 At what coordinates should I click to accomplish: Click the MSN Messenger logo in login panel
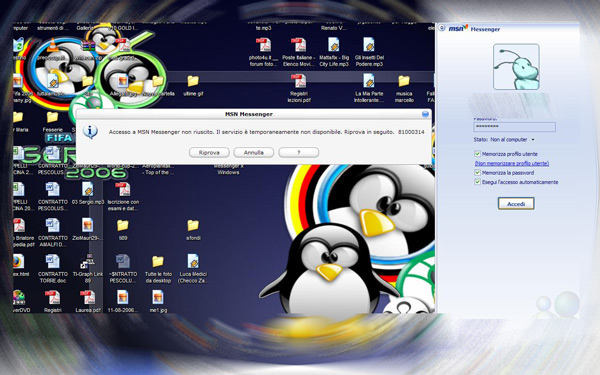[458, 28]
